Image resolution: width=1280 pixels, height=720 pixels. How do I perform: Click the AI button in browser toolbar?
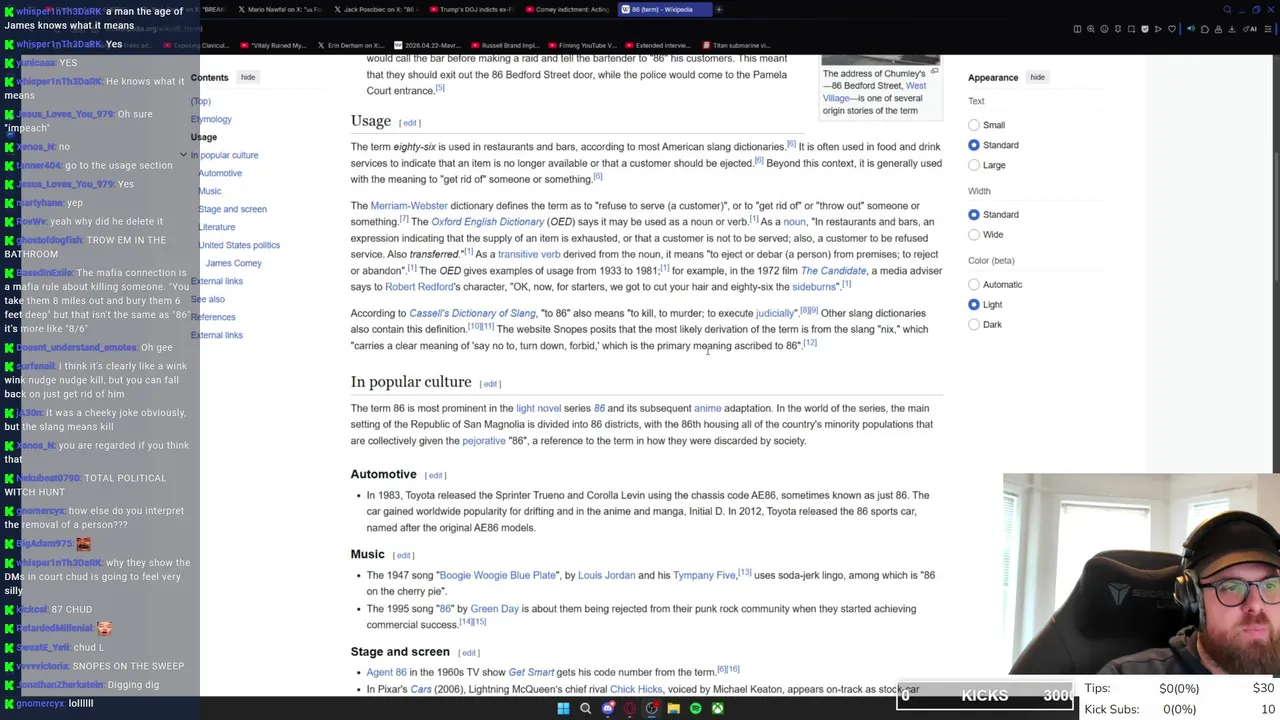tap(1250, 29)
